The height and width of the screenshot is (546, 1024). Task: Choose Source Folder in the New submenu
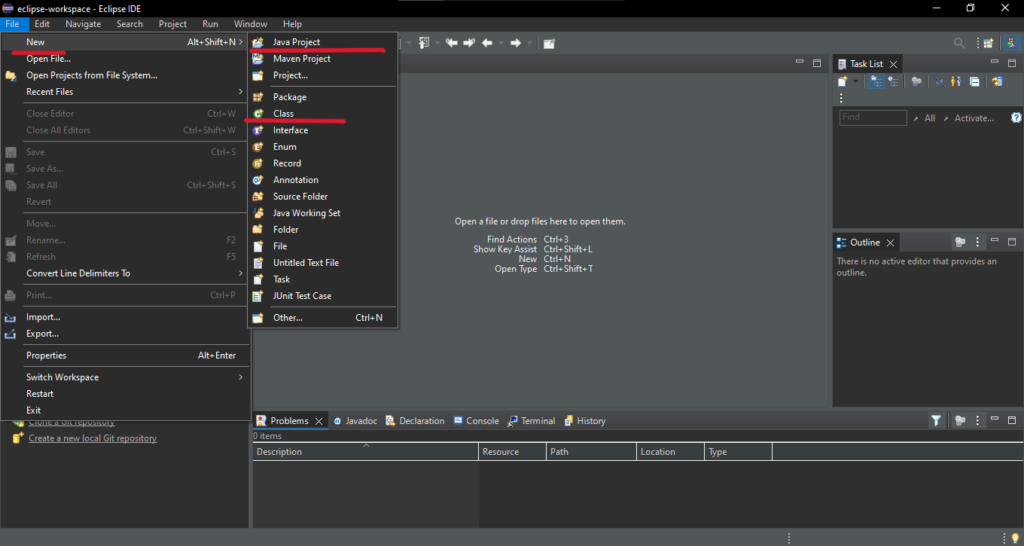coord(323,196)
